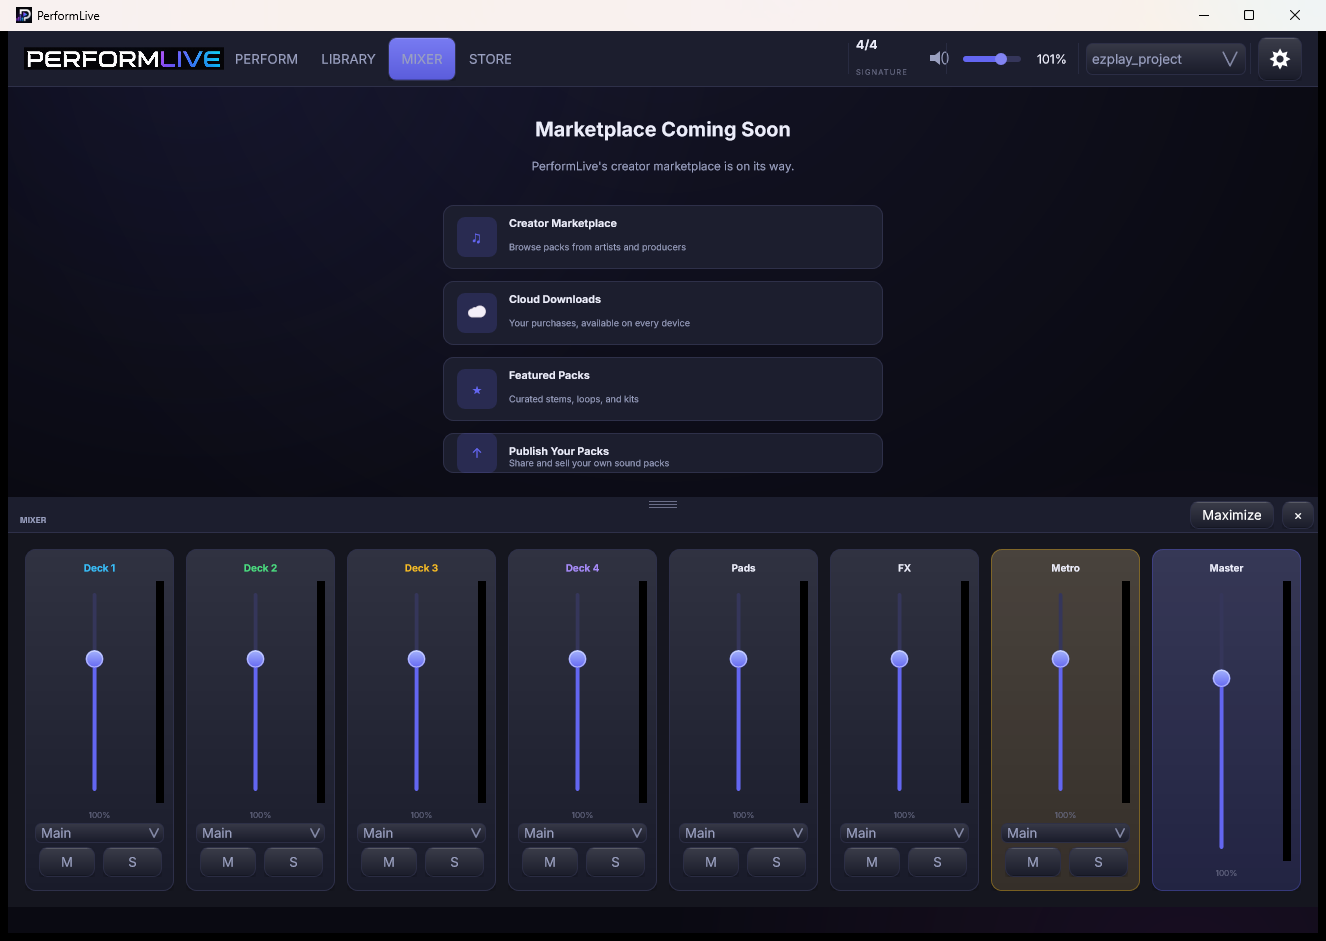Click the mixer panel drag handle
This screenshot has height=941, width=1326.
663,504
